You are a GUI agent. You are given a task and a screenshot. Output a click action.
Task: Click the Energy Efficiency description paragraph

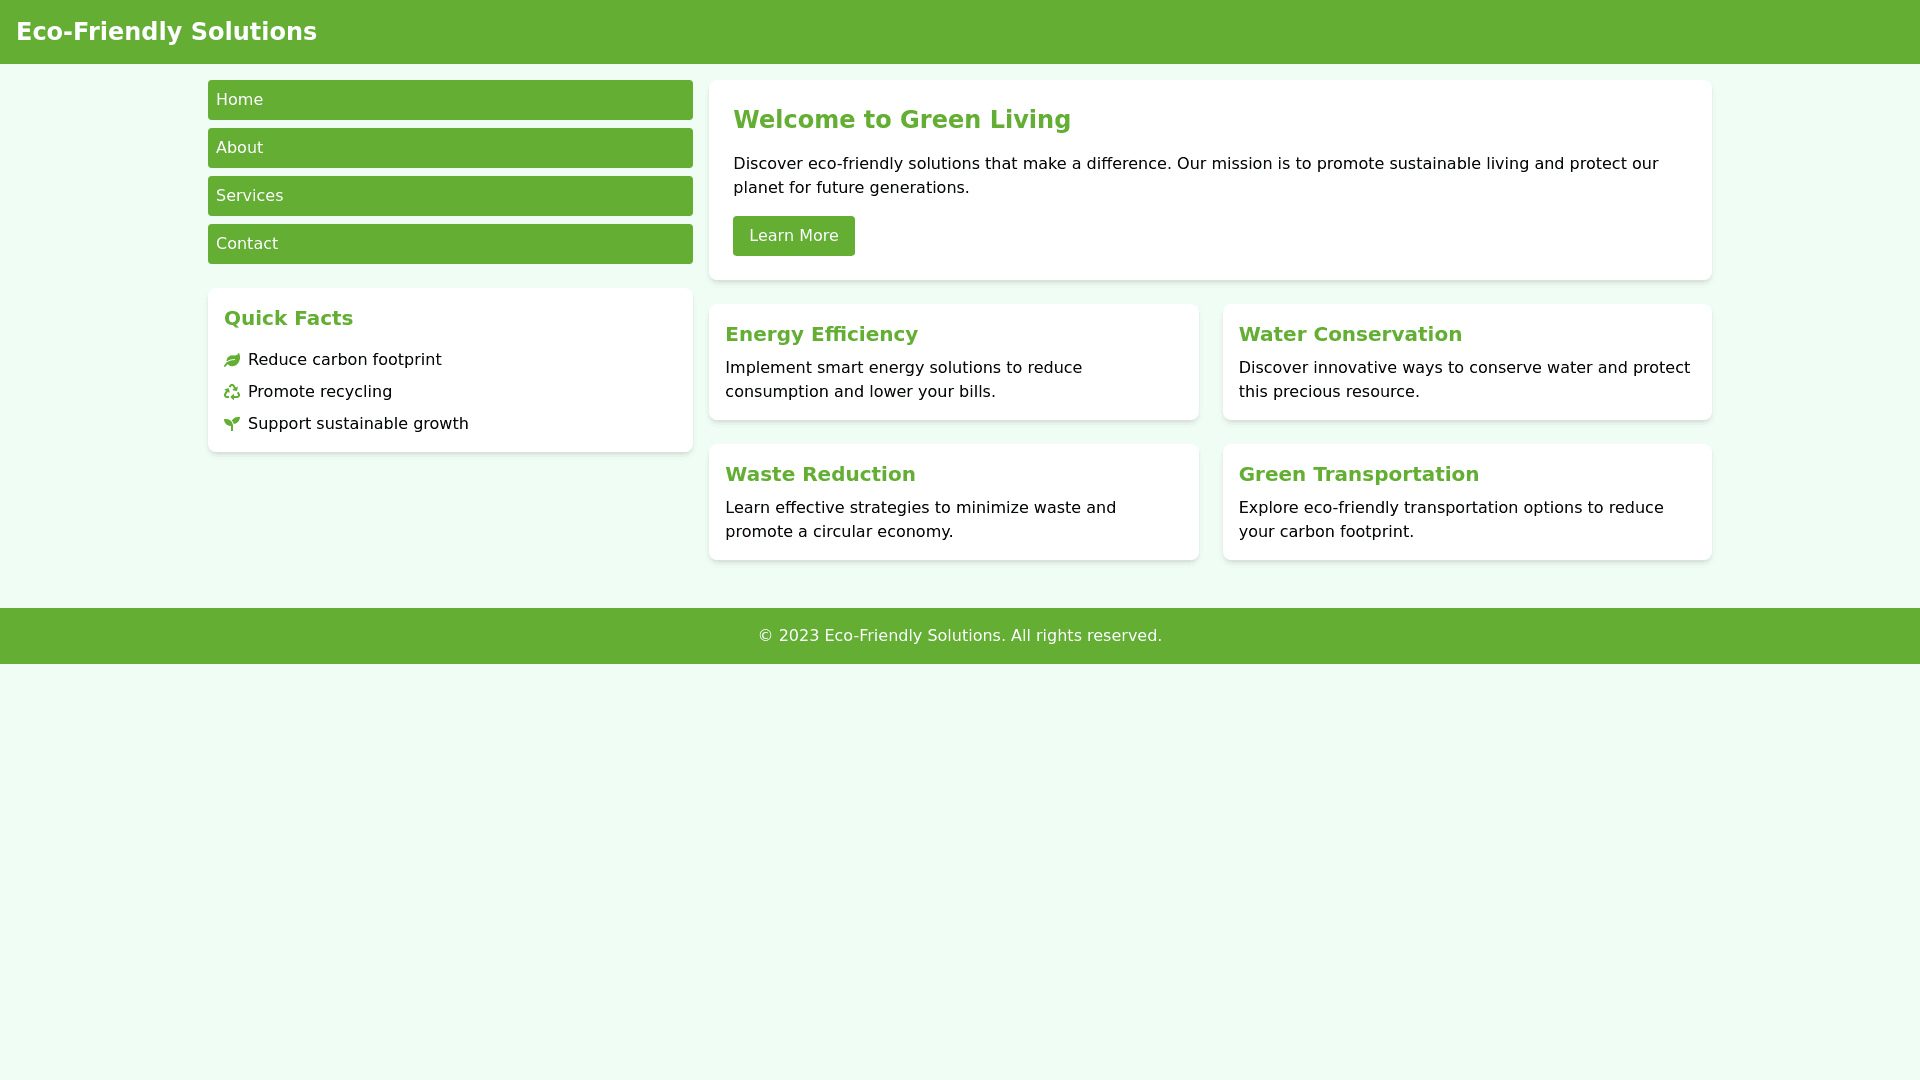tap(903, 380)
